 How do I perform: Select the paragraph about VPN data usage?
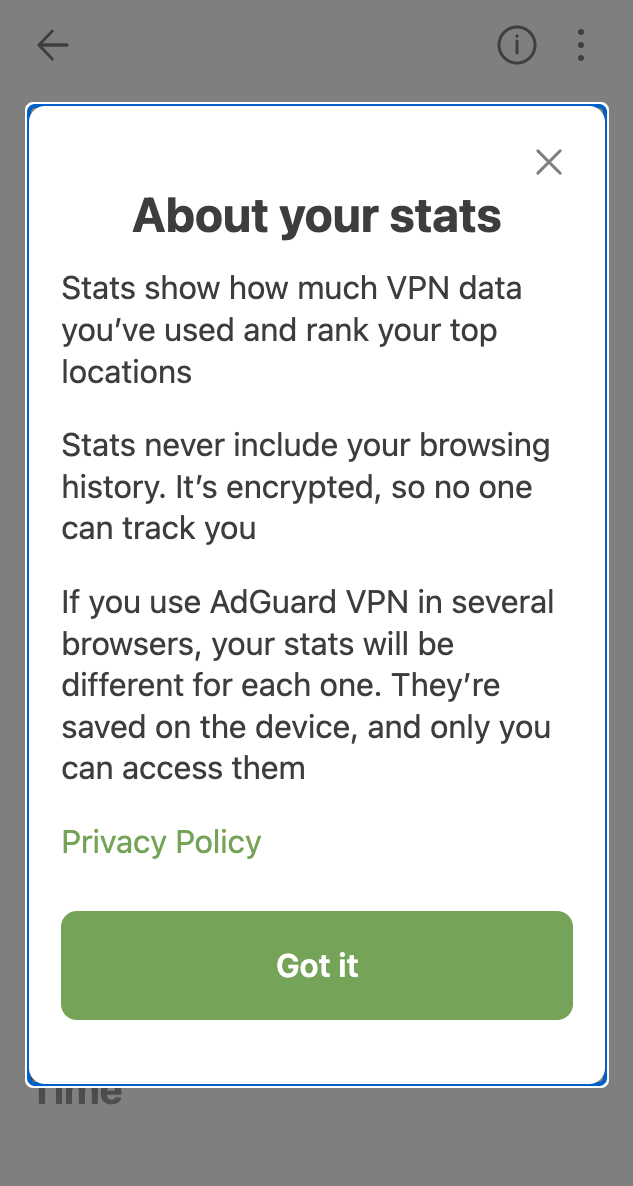pyautogui.click(x=292, y=330)
